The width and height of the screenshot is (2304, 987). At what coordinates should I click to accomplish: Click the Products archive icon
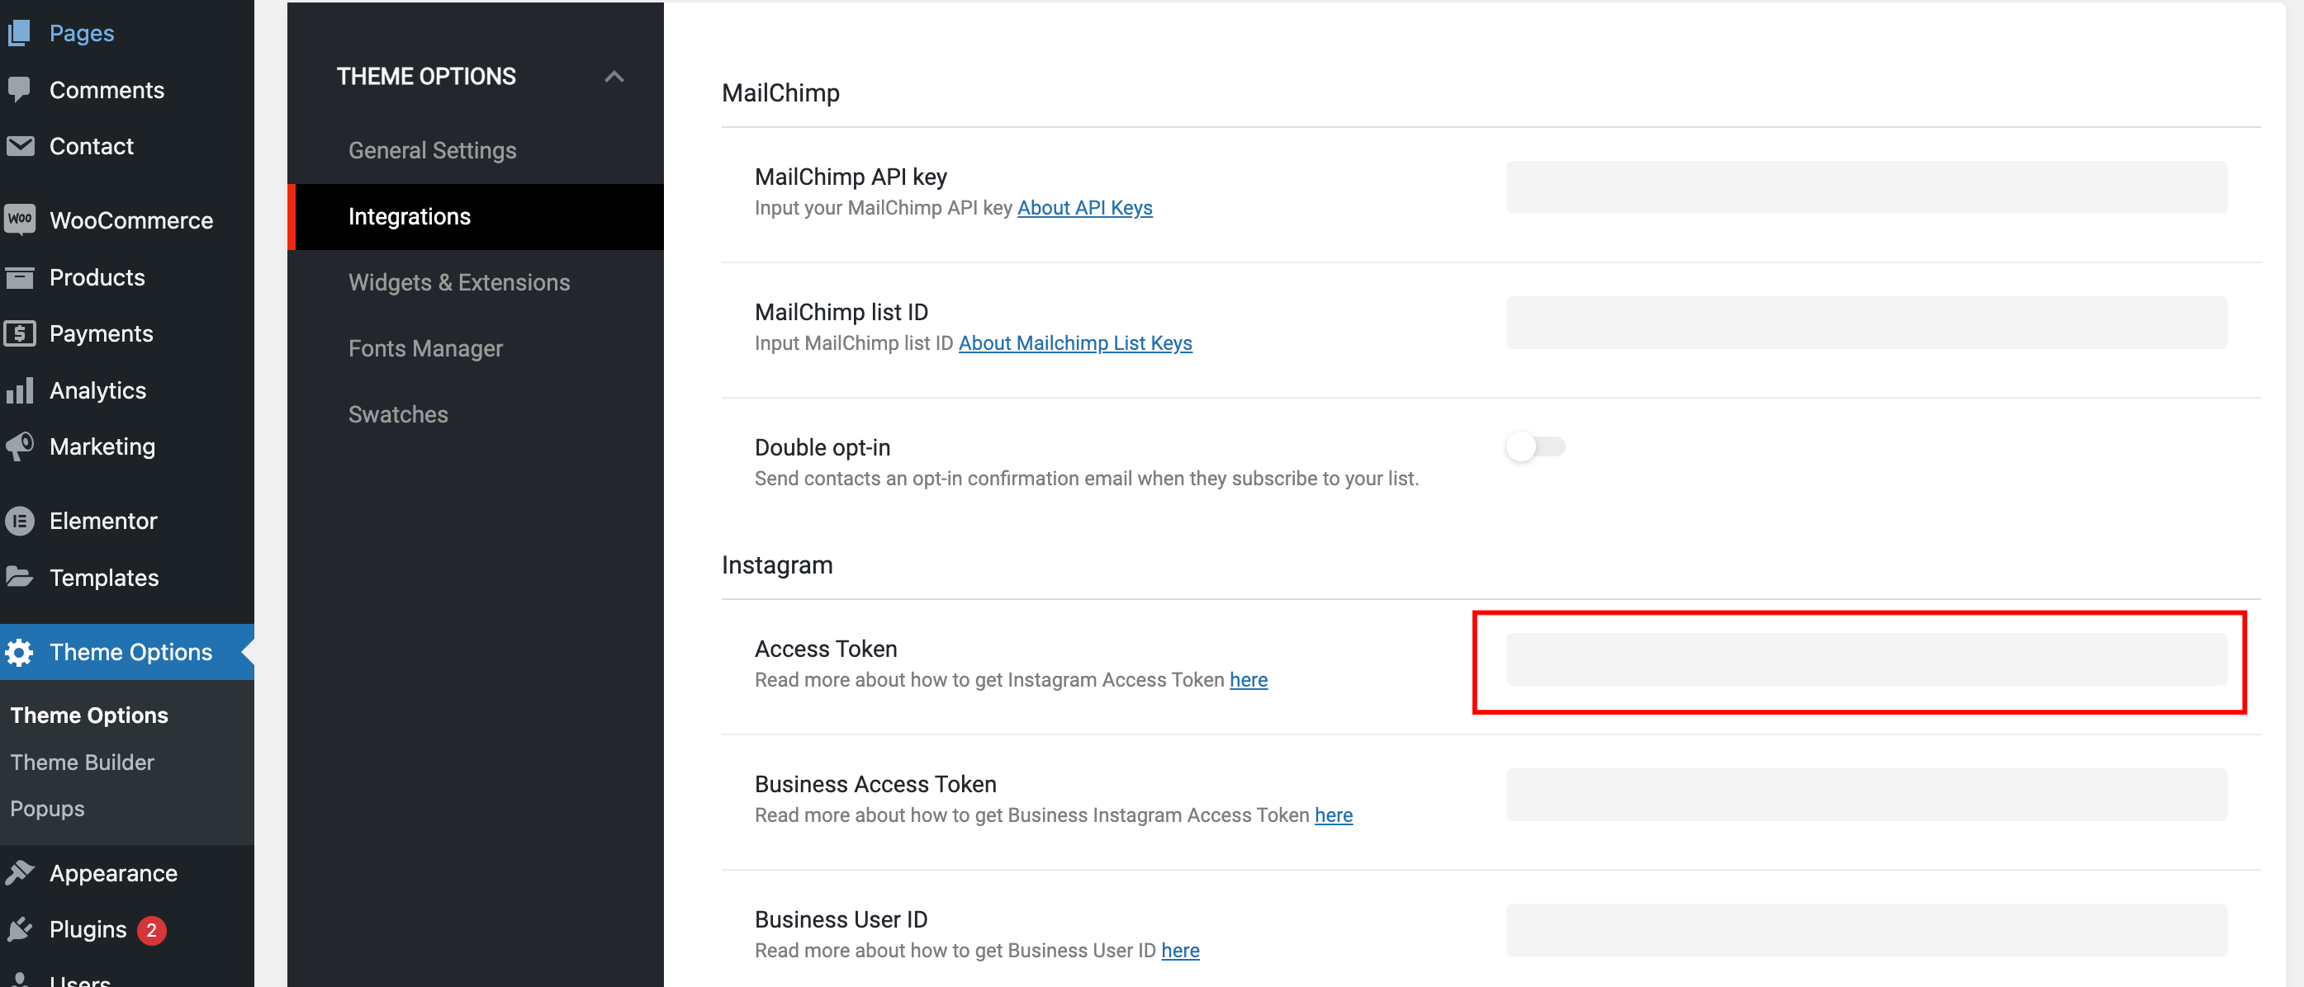coord(20,277)
